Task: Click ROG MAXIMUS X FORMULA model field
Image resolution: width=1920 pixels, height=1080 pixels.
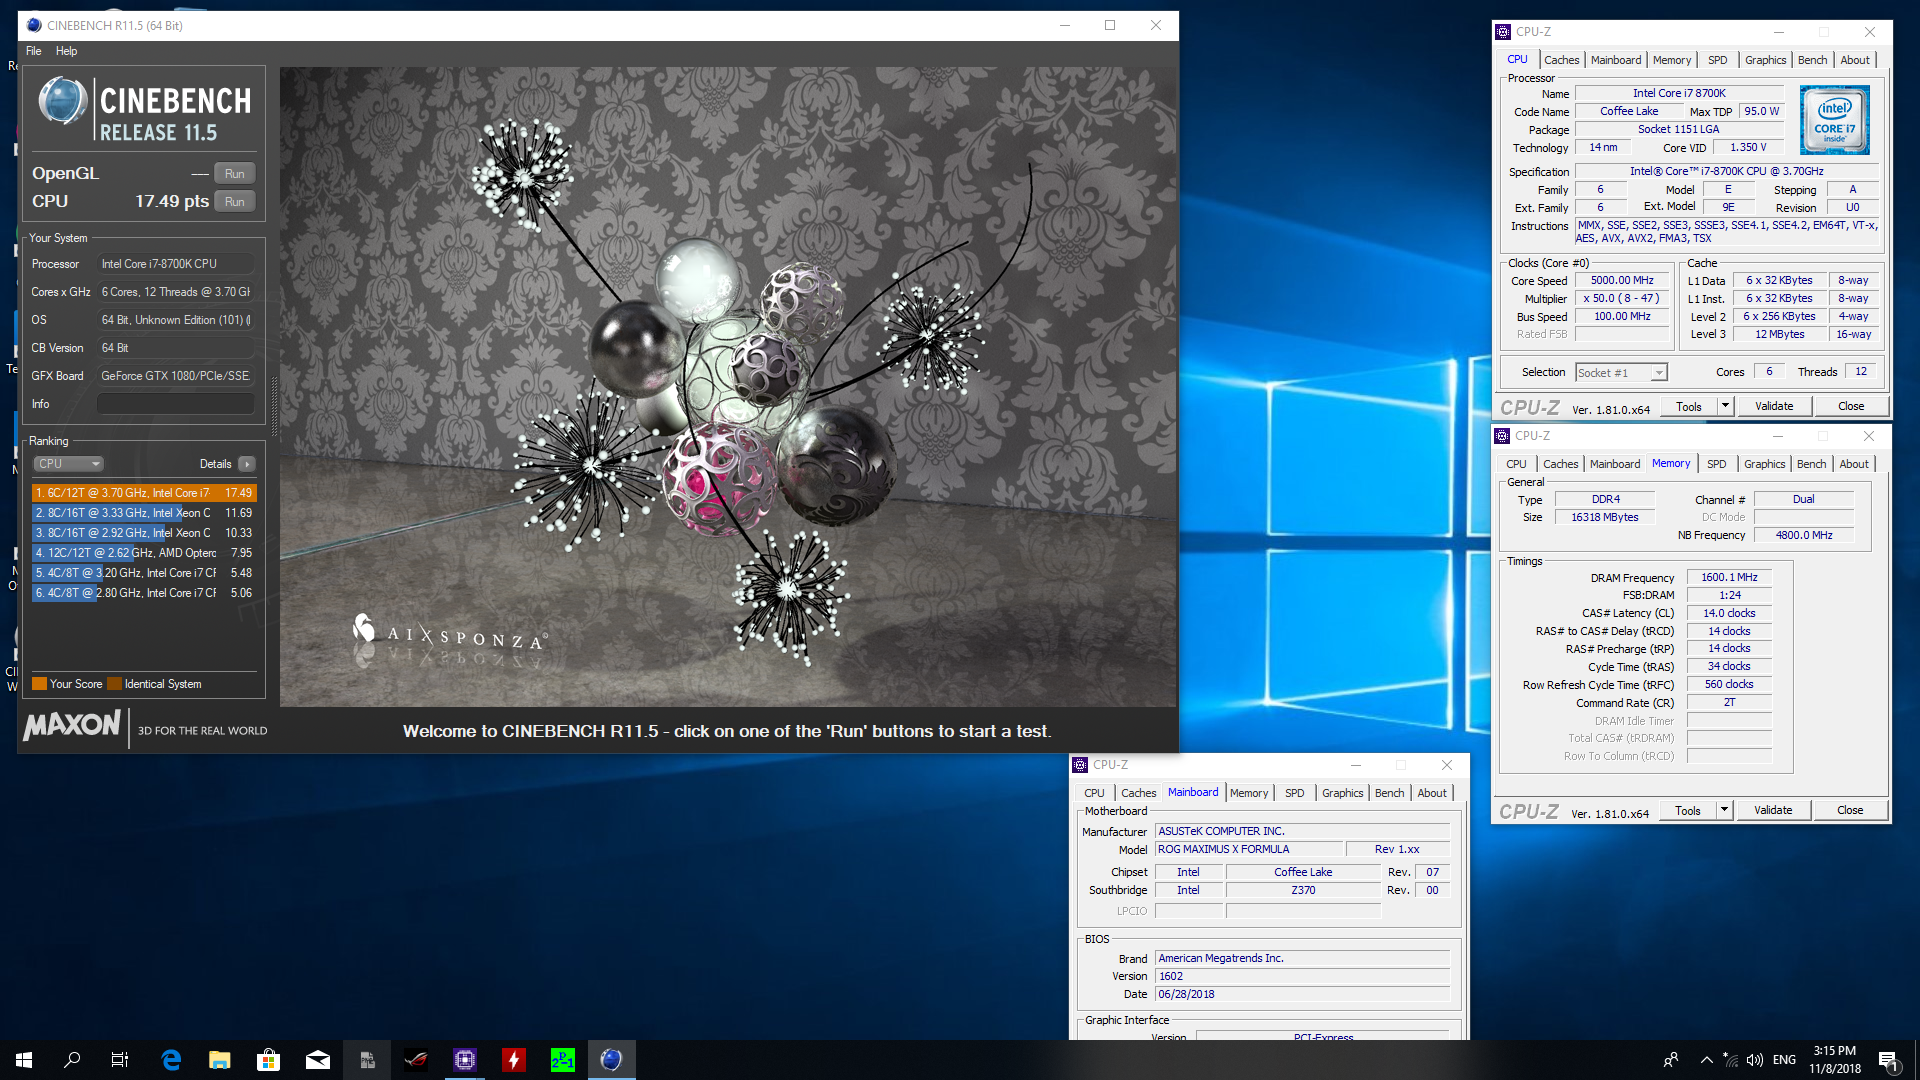Action: click(1248, 849)
